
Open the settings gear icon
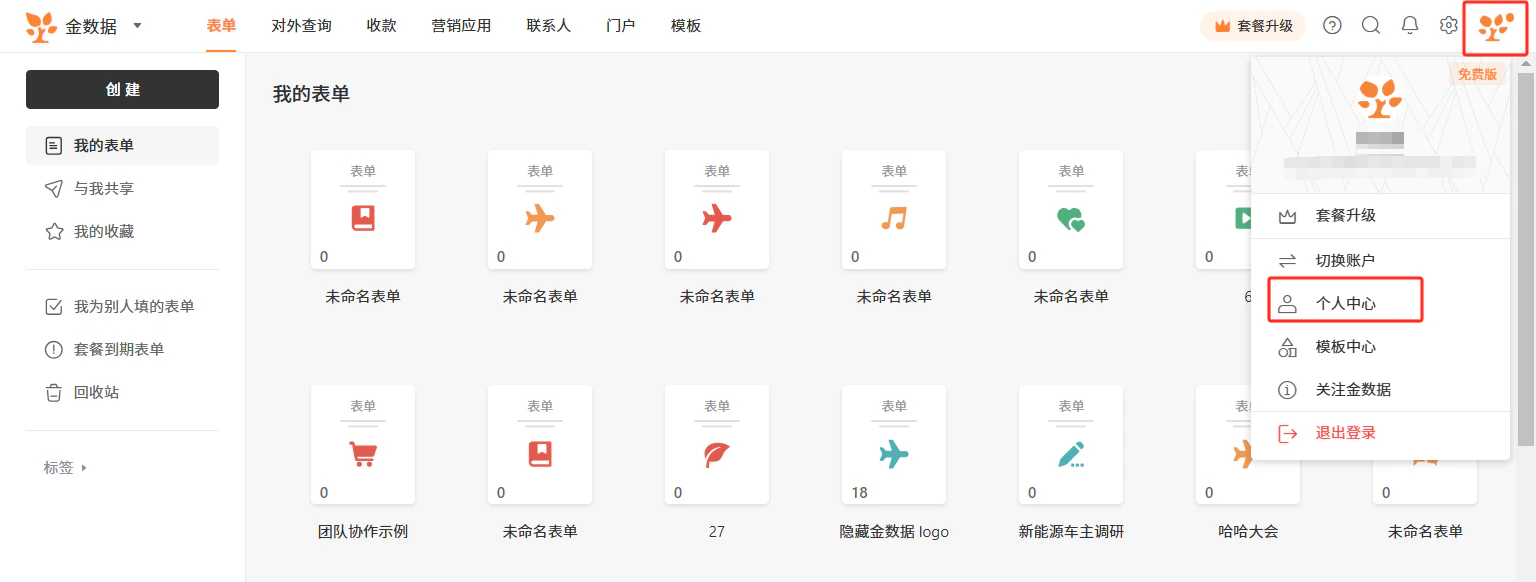click(x=1448, y=26)
